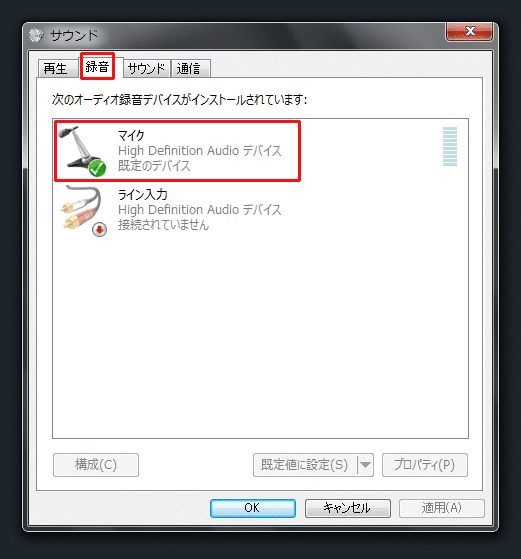Click the キャンセル button

(x=348, y=508)
